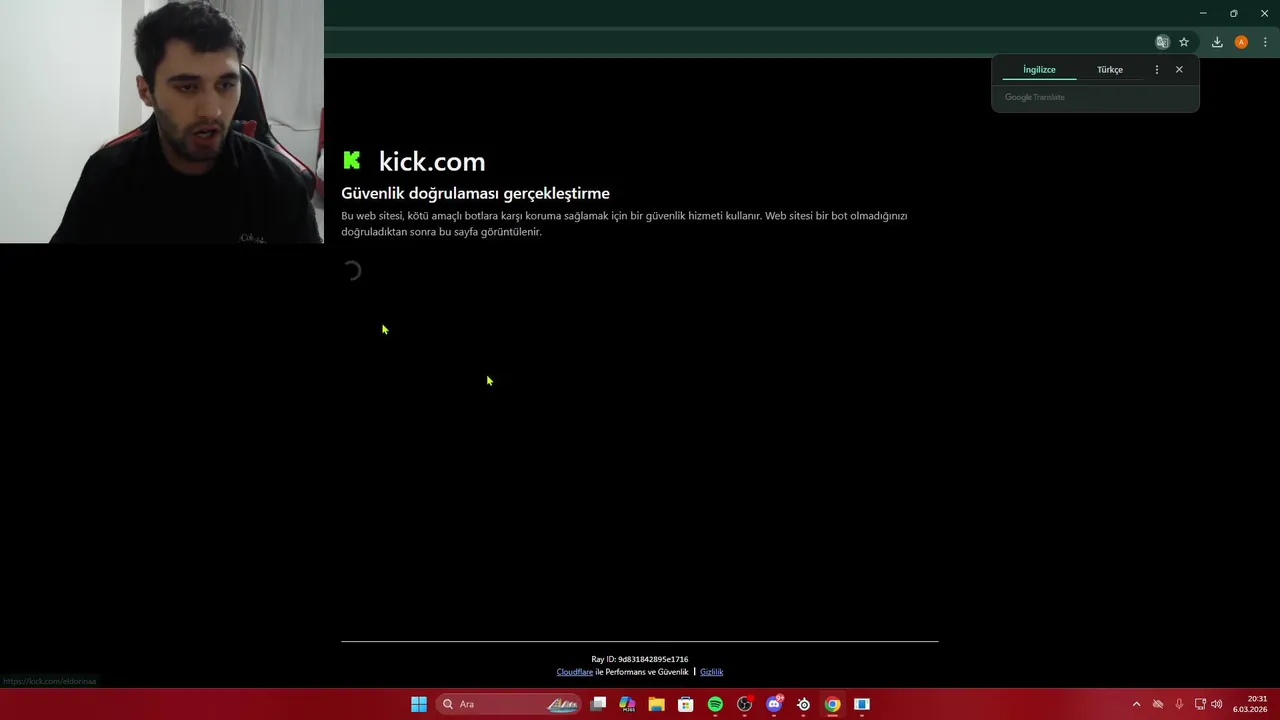Bookmark this page with the star icon
This screenshot has height=720, width=1280.
click(x=1184, y=42)
